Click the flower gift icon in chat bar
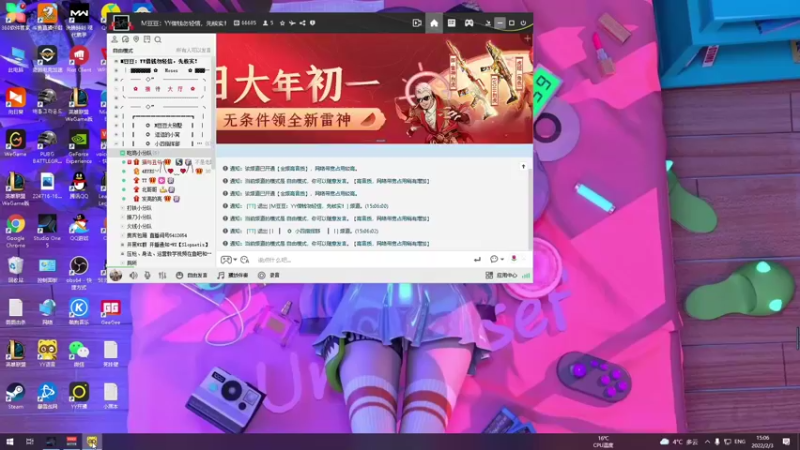800x450 pixels. tap(514, 259)
